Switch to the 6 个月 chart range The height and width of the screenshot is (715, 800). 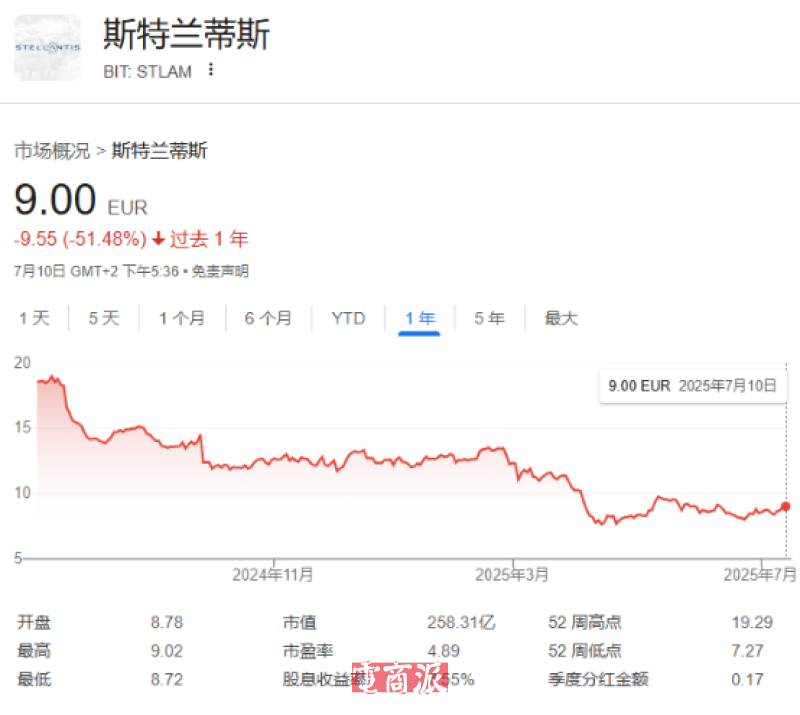tap(268, 318)
